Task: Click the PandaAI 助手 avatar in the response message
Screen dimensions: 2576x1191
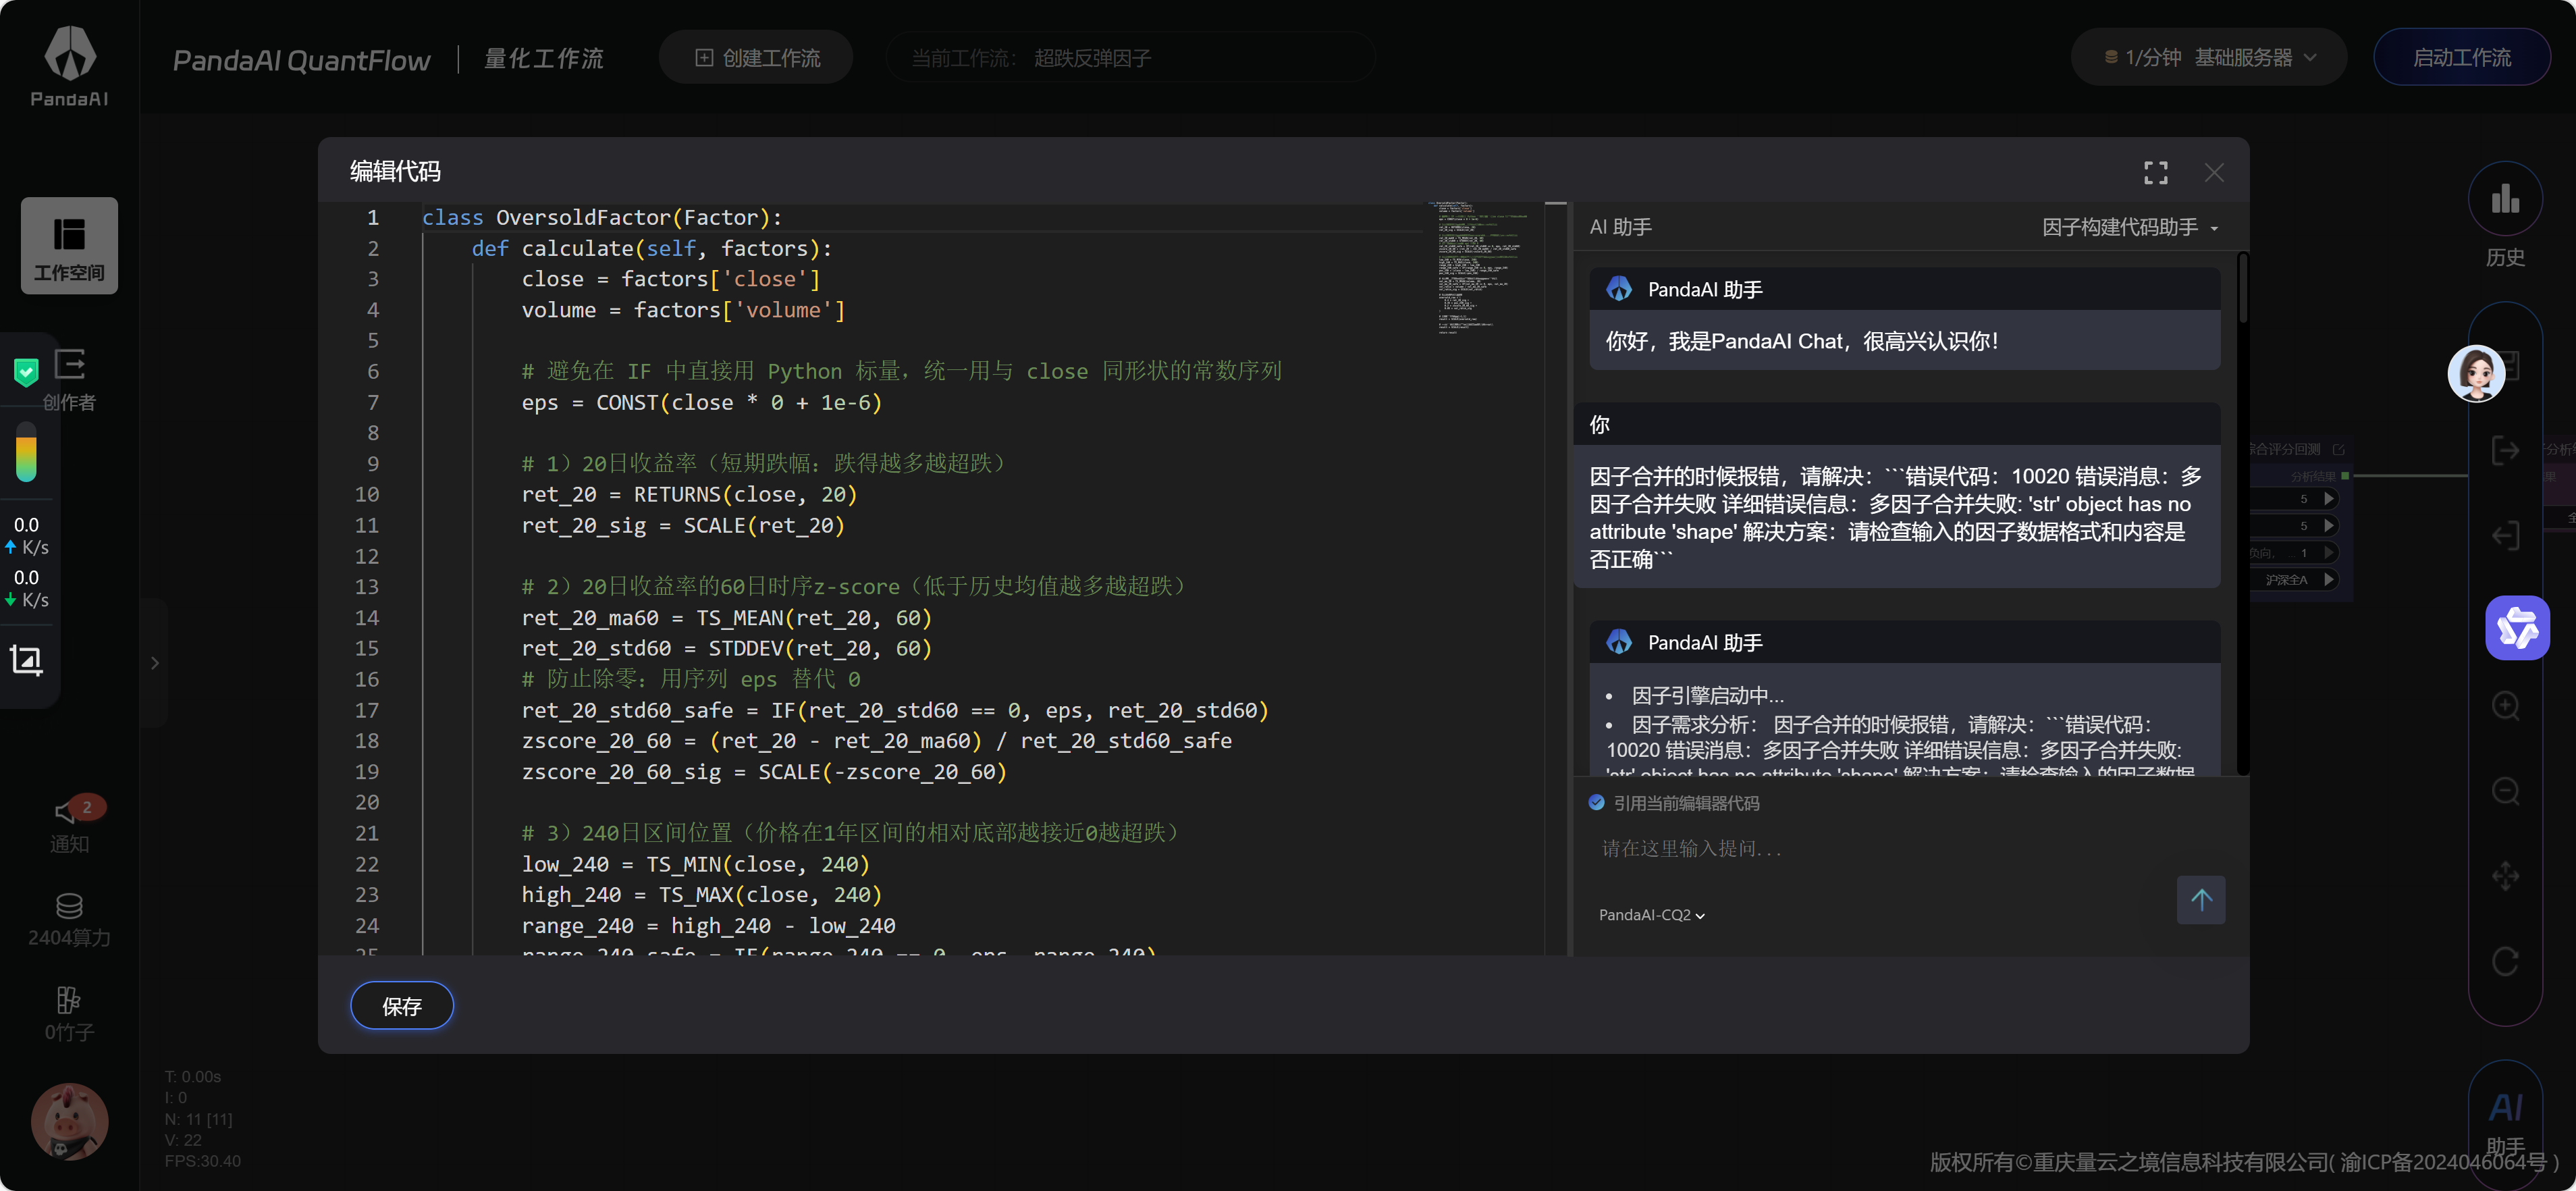Action: 1619,642
